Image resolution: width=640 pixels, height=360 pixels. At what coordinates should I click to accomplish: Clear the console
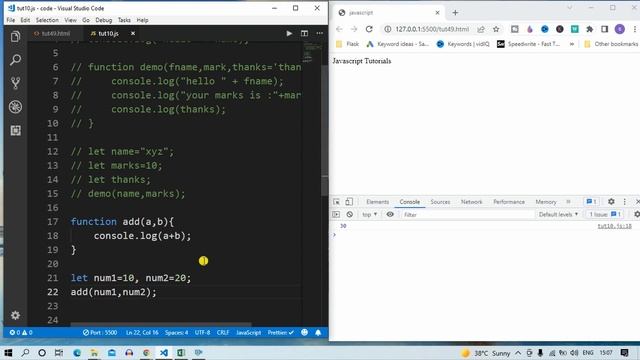350,214
